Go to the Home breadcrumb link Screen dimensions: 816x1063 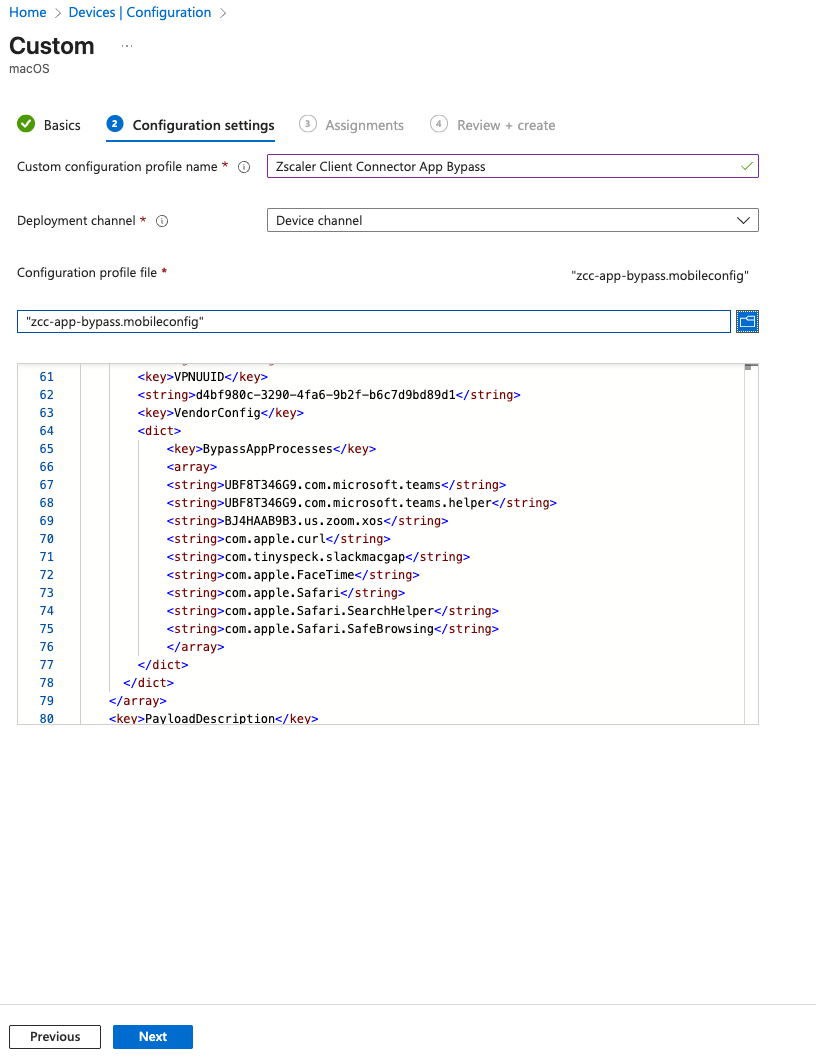[28, 12]
